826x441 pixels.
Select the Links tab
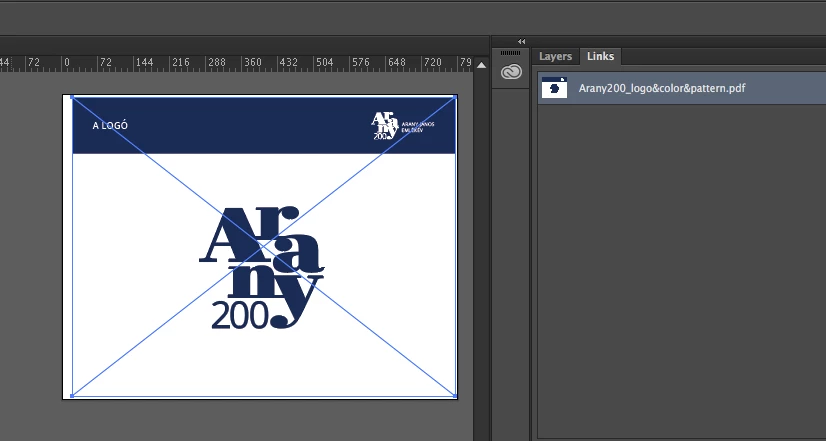pyautogui.click(x=601, y=56)
